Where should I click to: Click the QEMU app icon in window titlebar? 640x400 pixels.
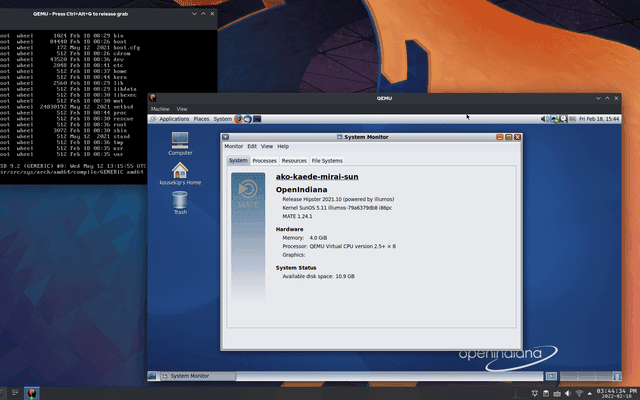tap(153, 98)
